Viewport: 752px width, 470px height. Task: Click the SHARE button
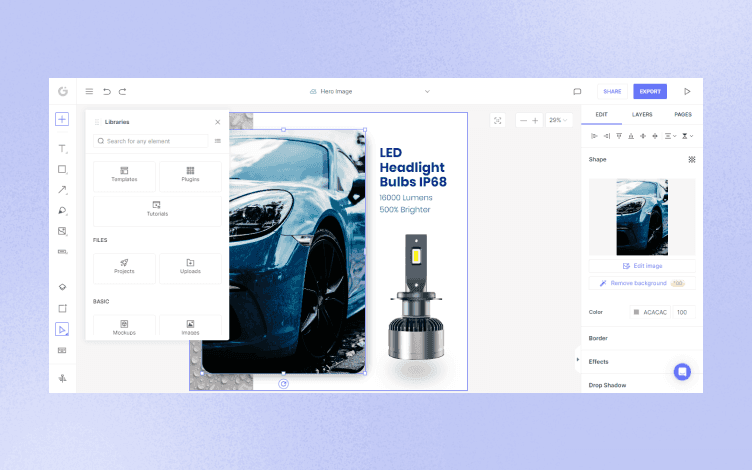612,91
